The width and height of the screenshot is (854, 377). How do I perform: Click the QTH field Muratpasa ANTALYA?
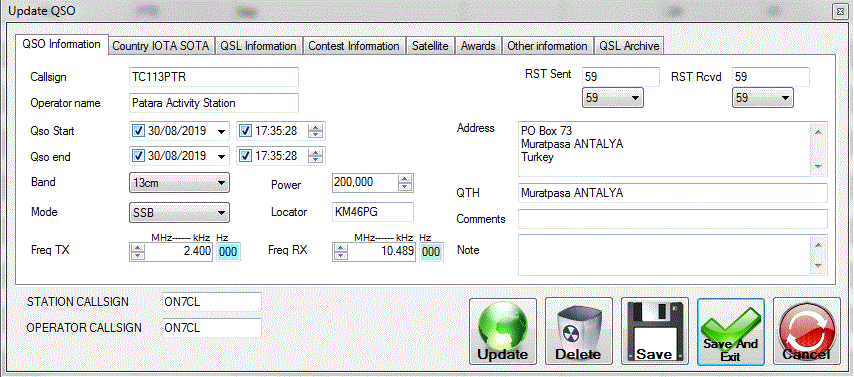(673, 193)
